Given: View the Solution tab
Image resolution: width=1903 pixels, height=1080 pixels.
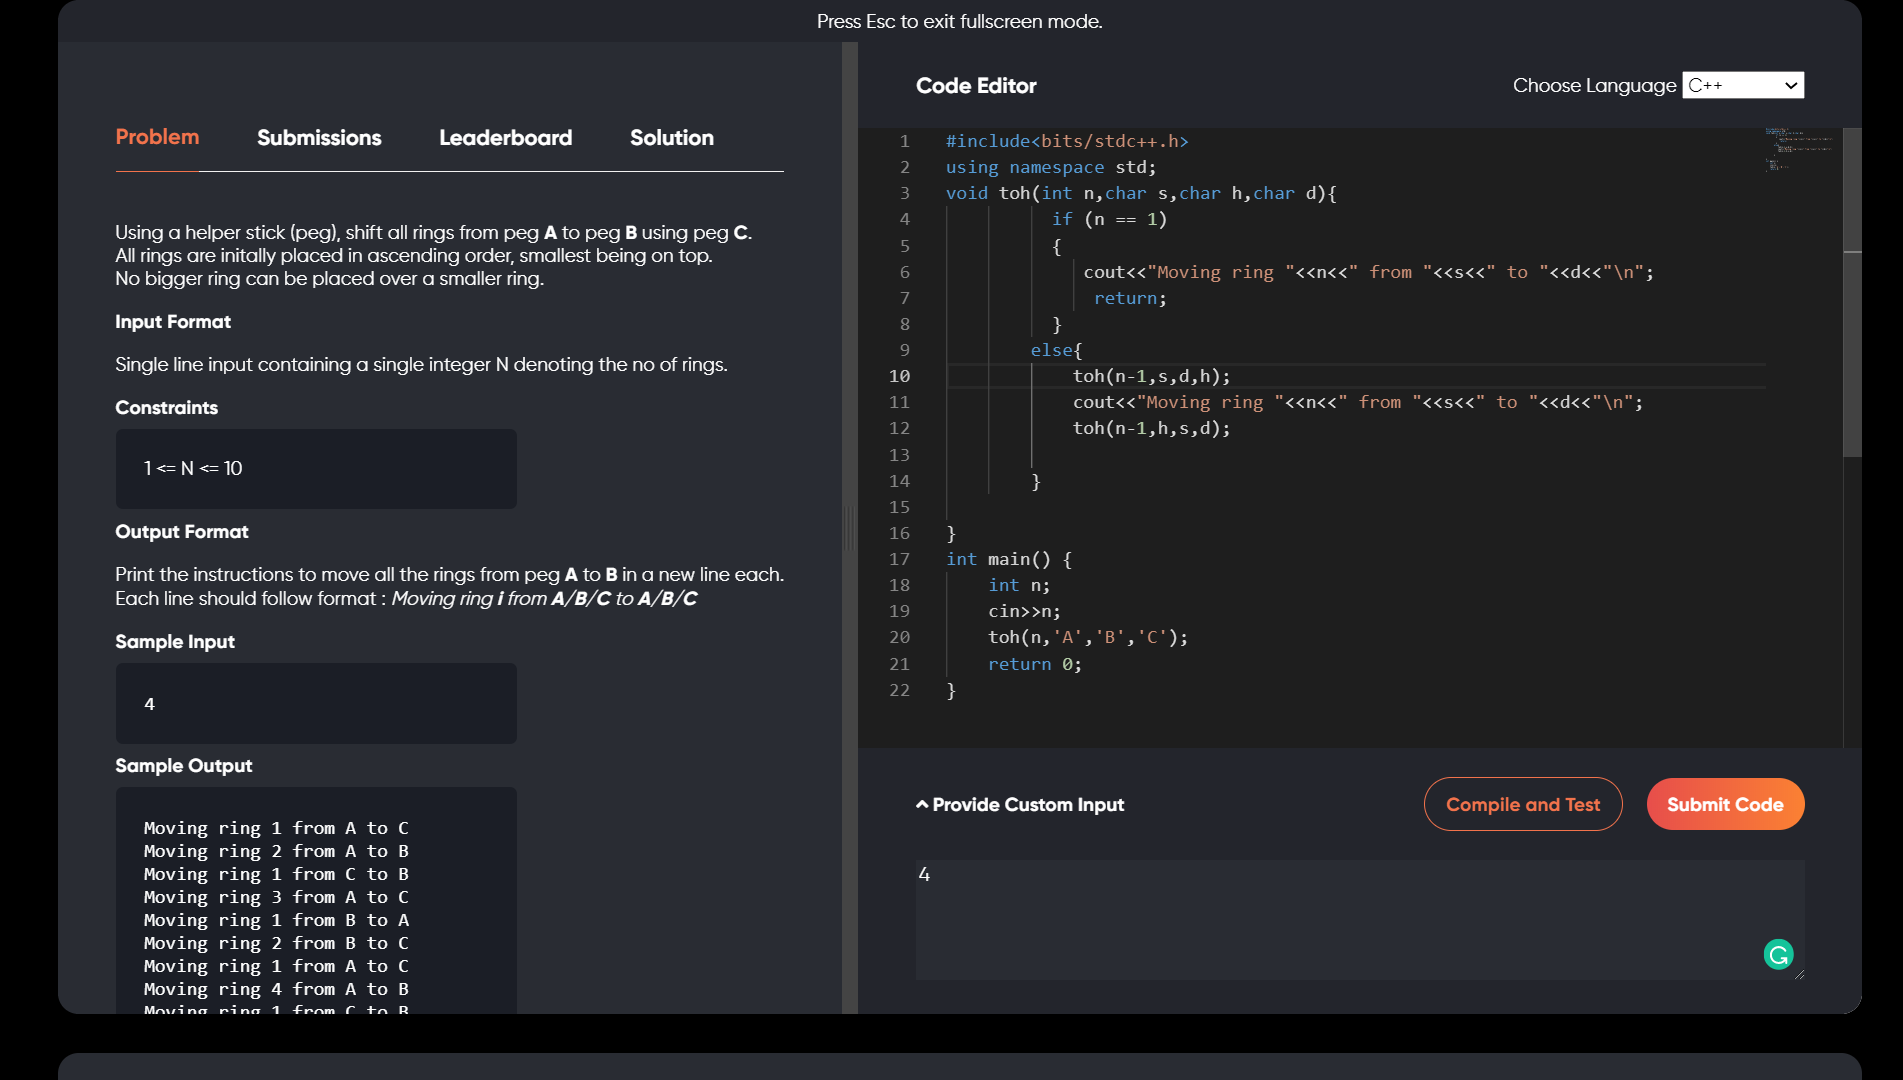Looking at the screenshot, I should click(x=671, y=138).
